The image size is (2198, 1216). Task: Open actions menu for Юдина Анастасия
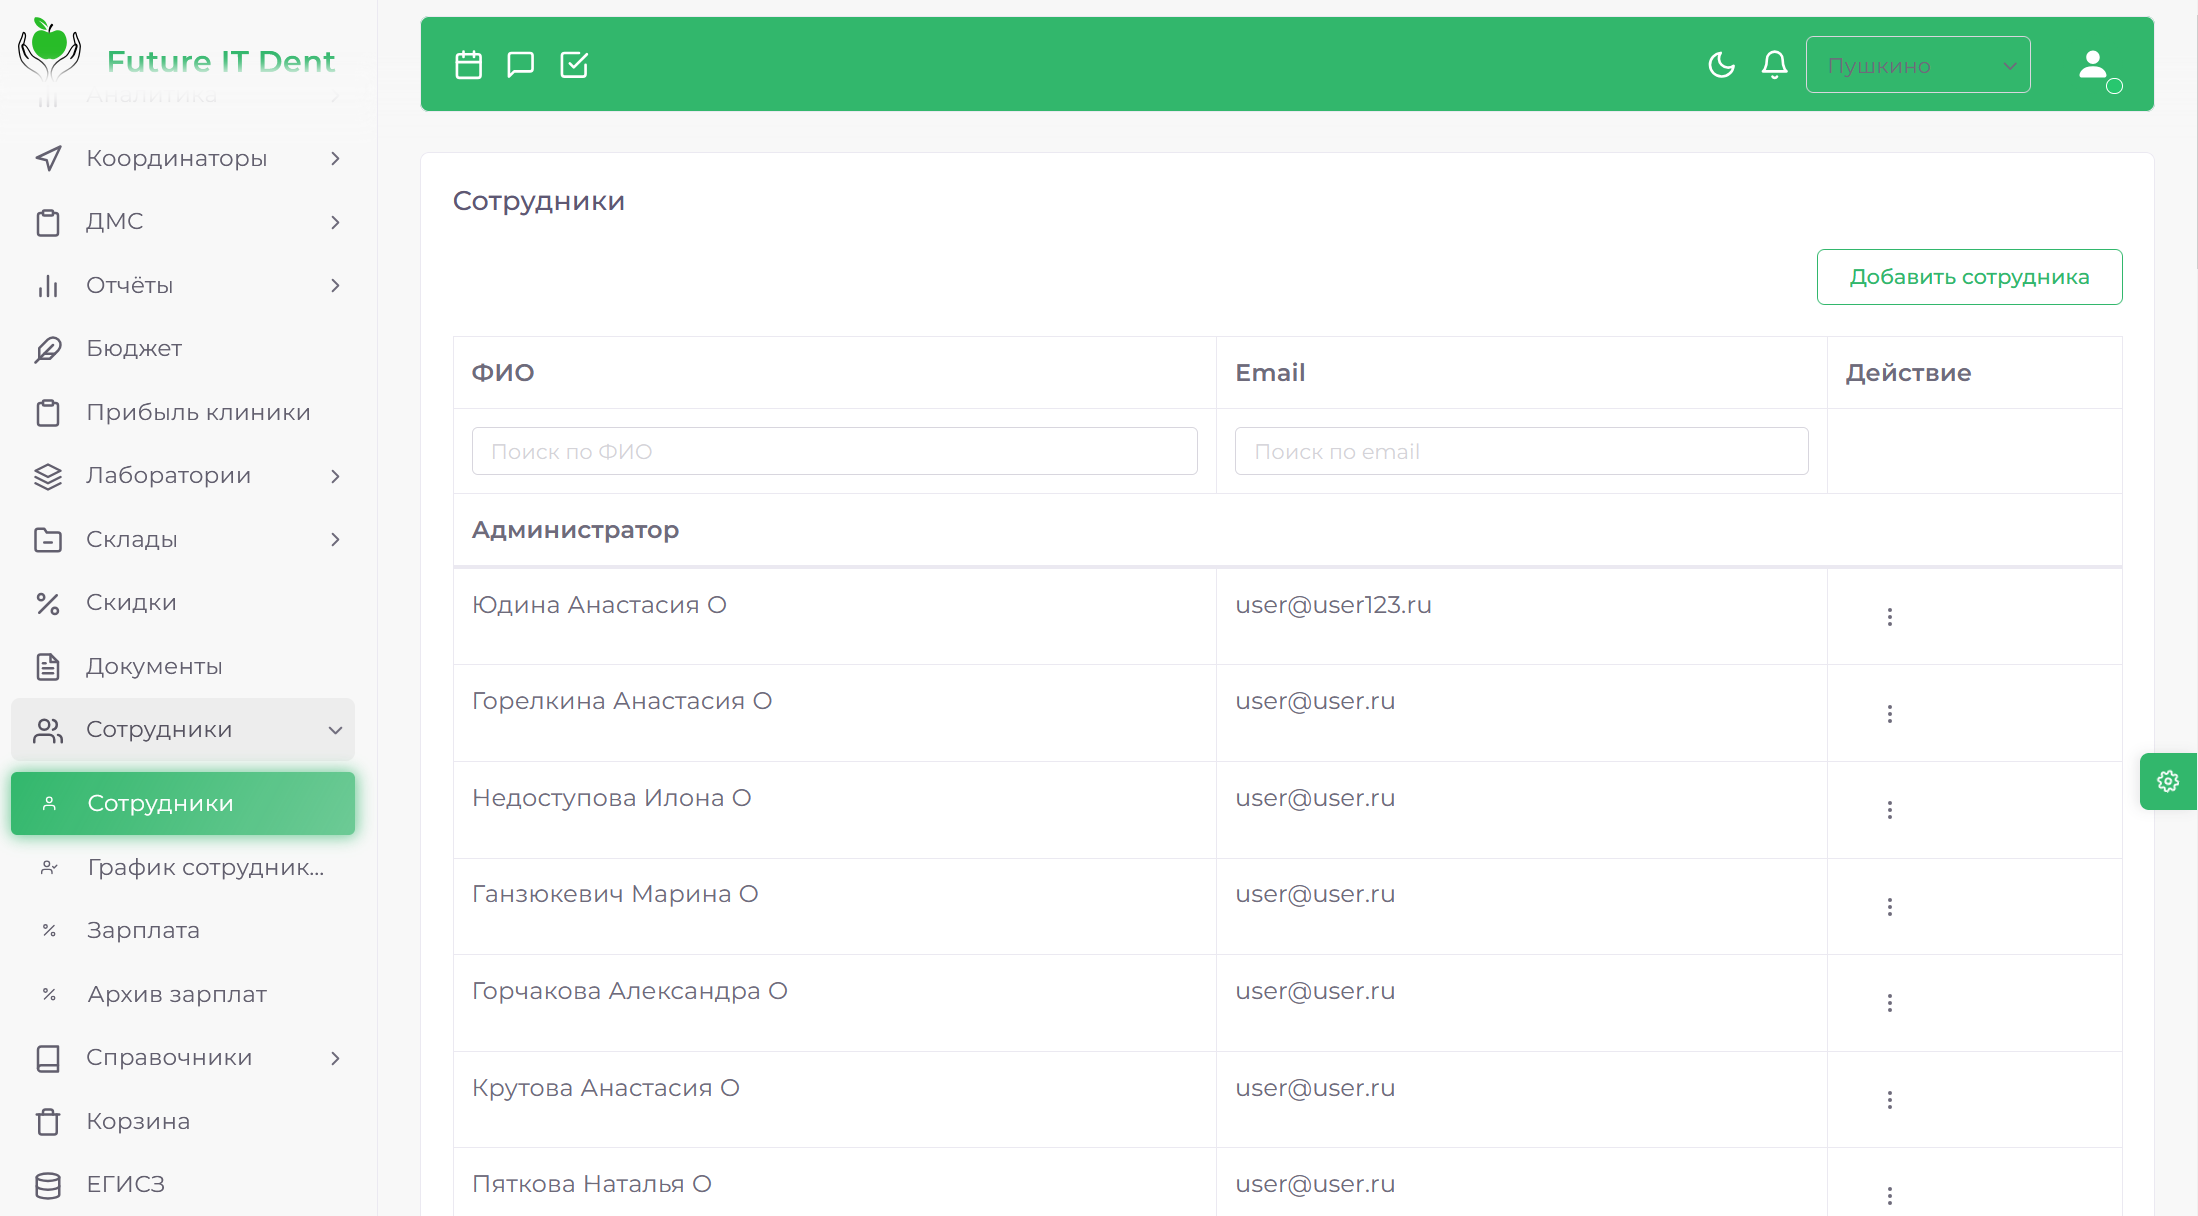(x=1890, y=617)
